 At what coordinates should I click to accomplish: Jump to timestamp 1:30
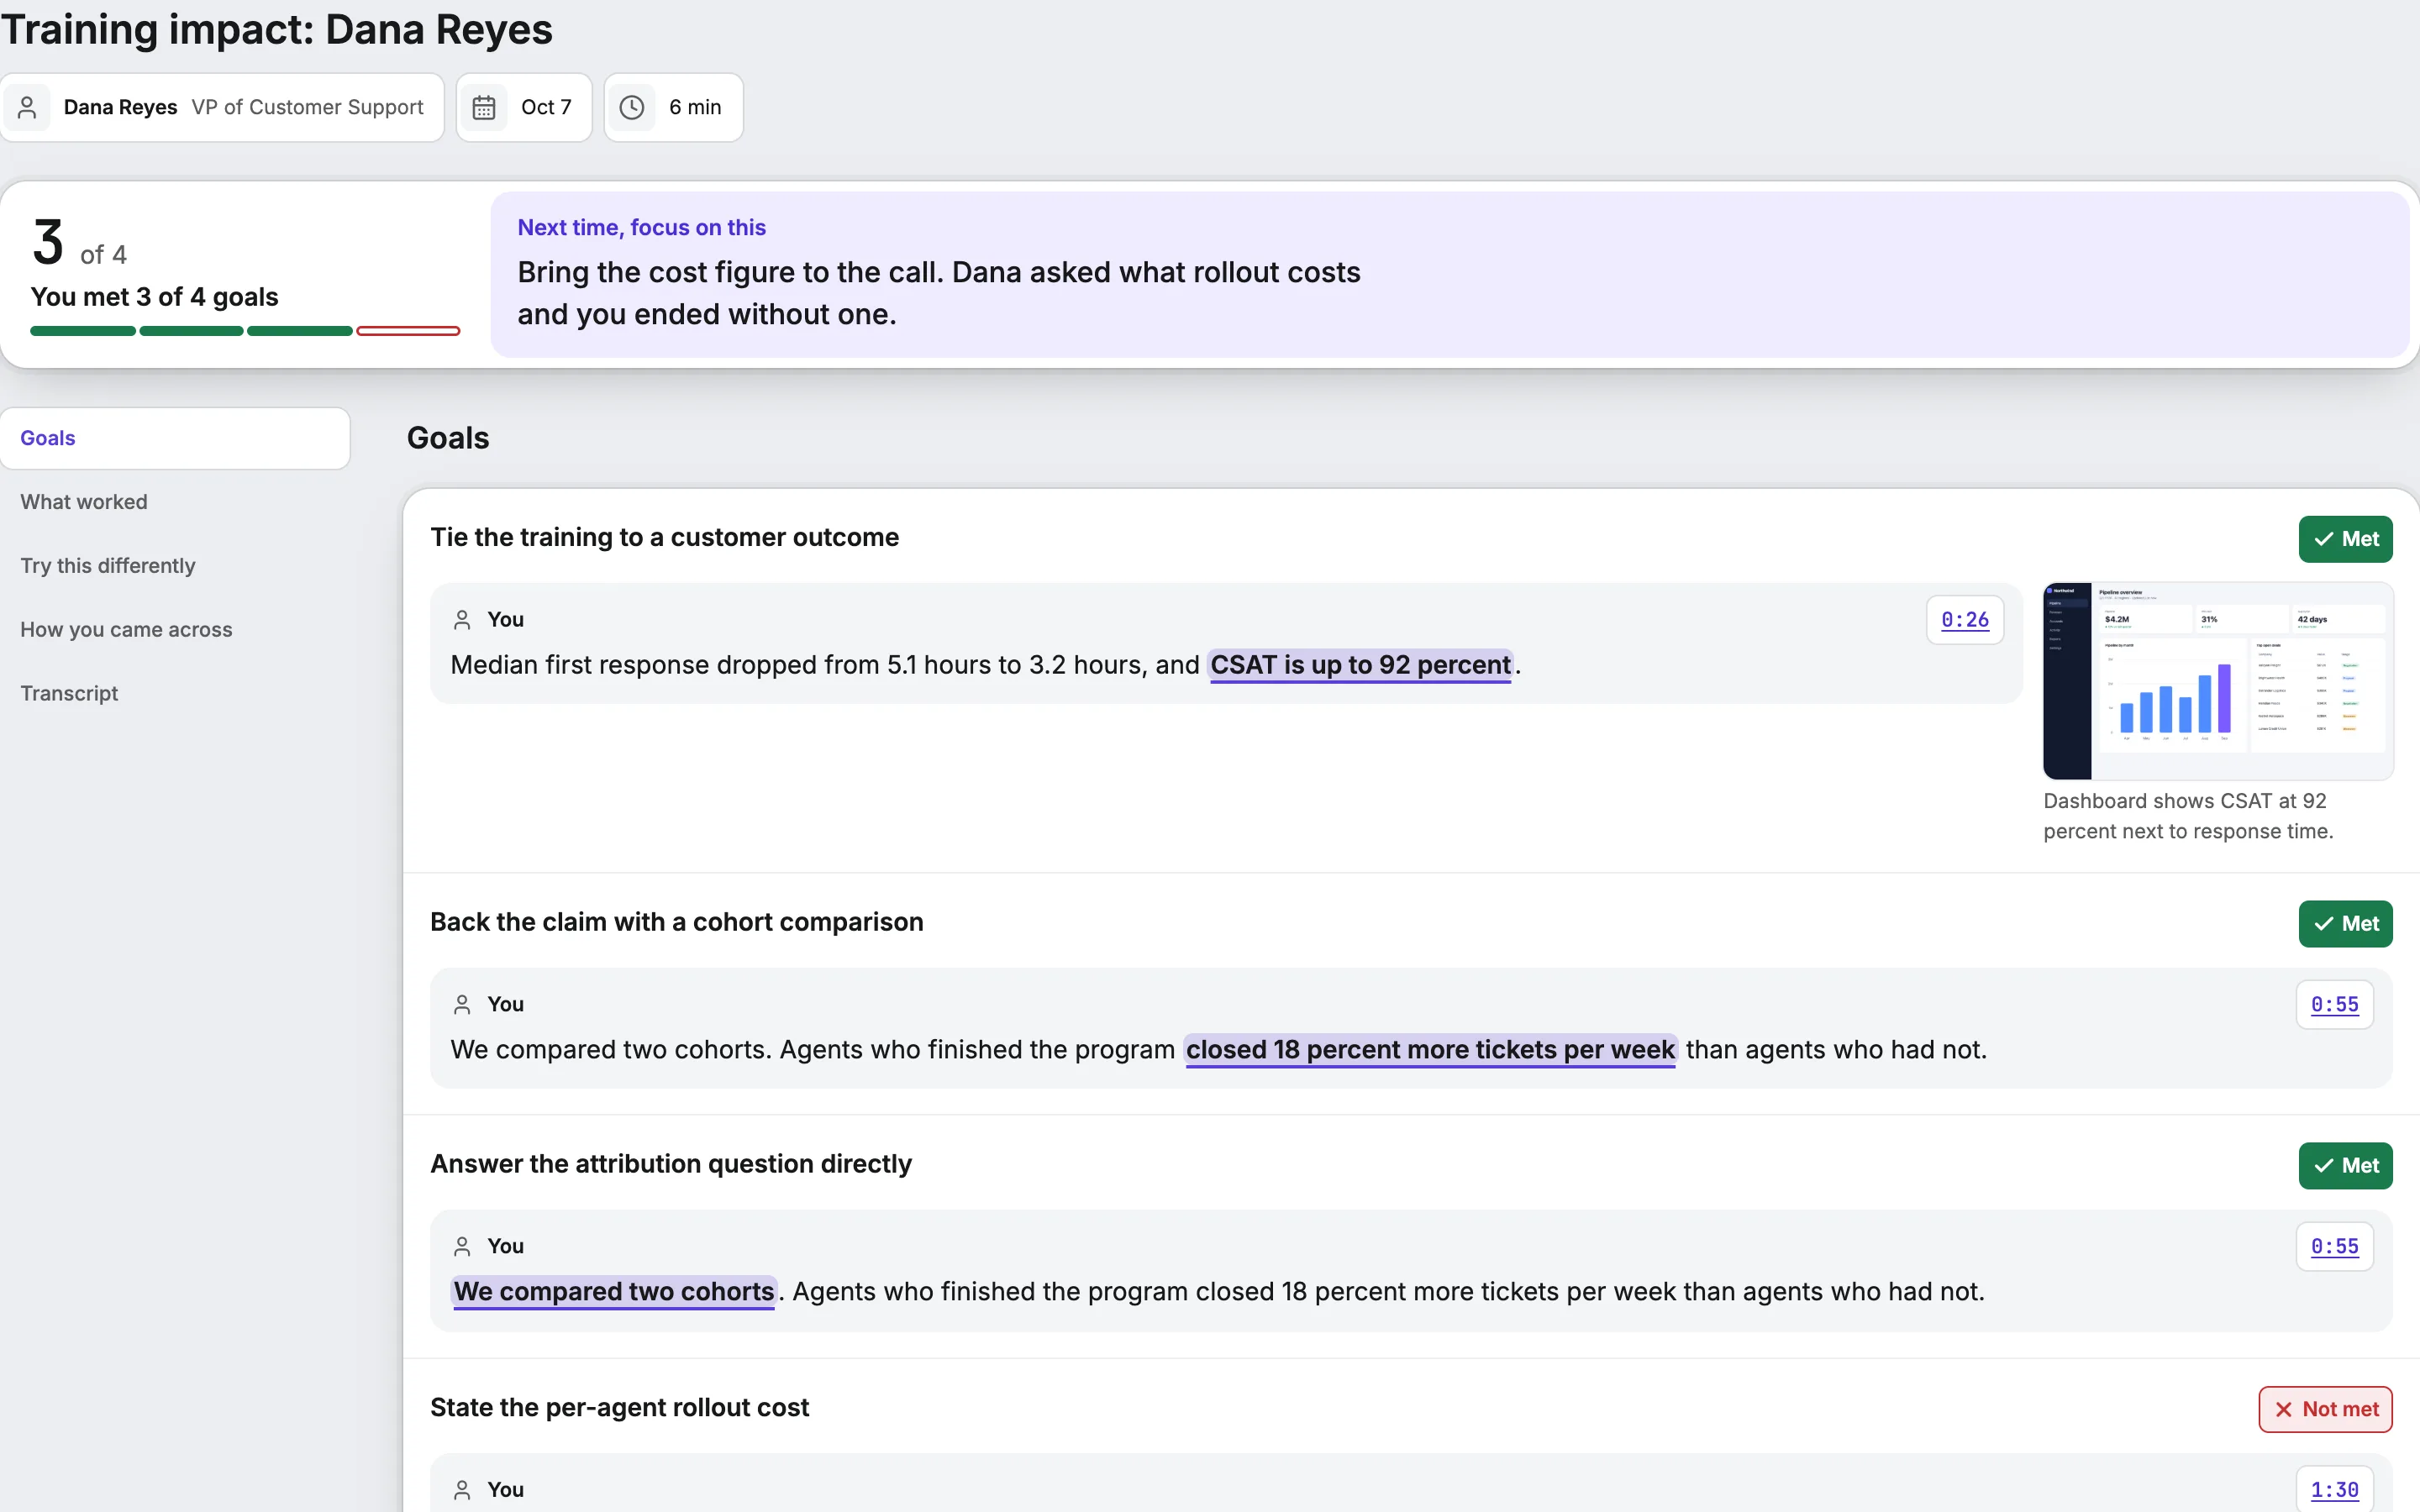click(x=2334, y=1490)
